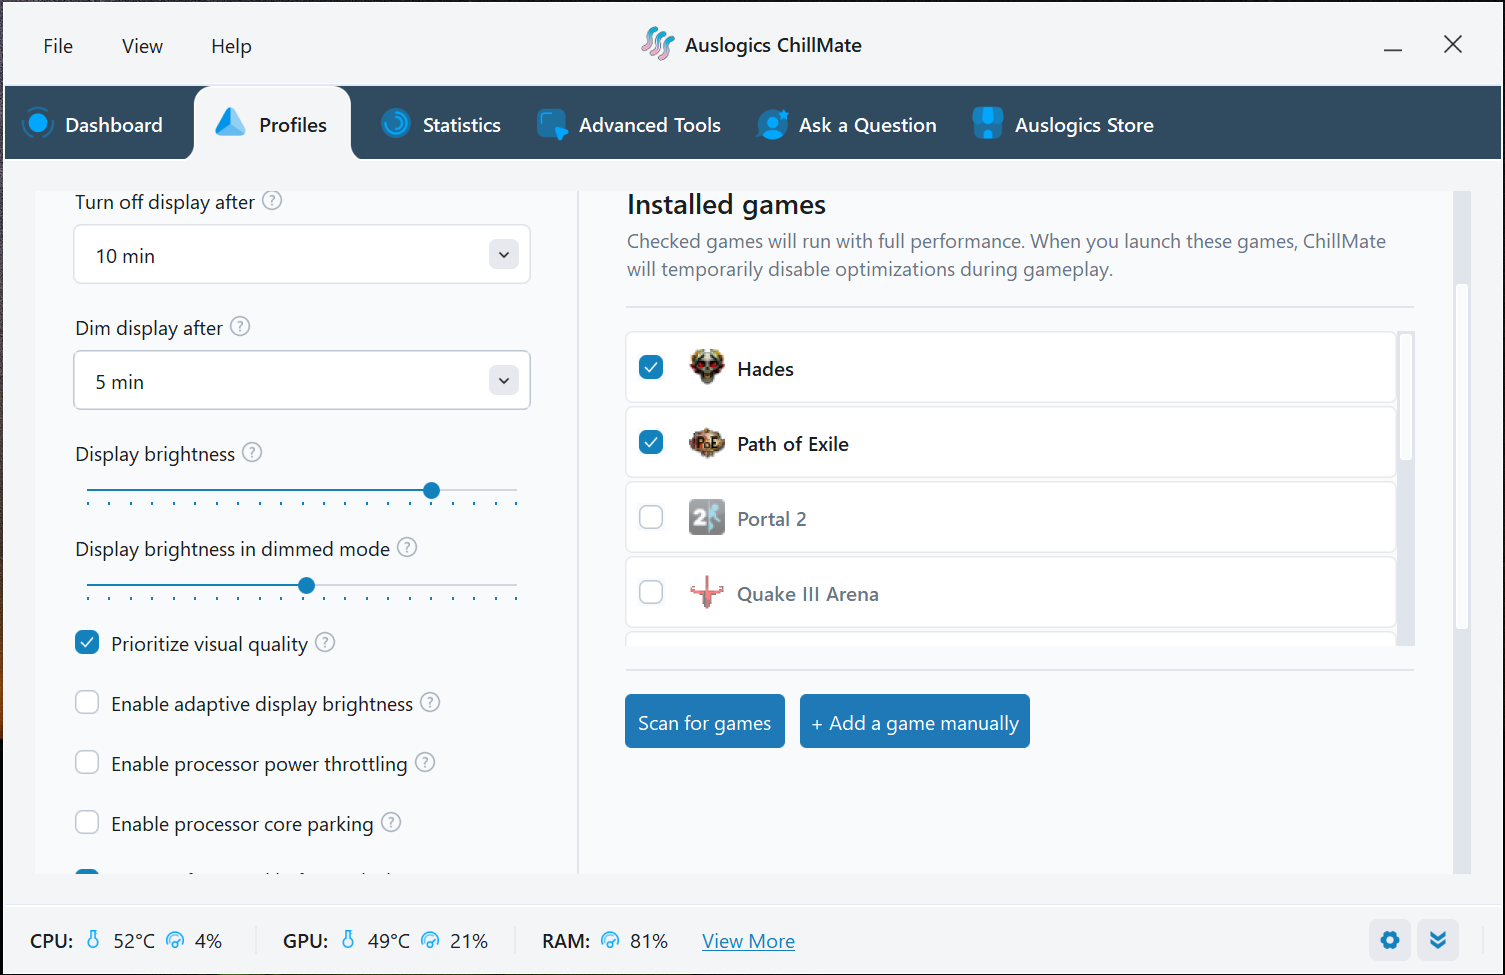The image size is (1505, 975).
Task: Click help icon next to Turn off display after
Action: coord(272,201)
